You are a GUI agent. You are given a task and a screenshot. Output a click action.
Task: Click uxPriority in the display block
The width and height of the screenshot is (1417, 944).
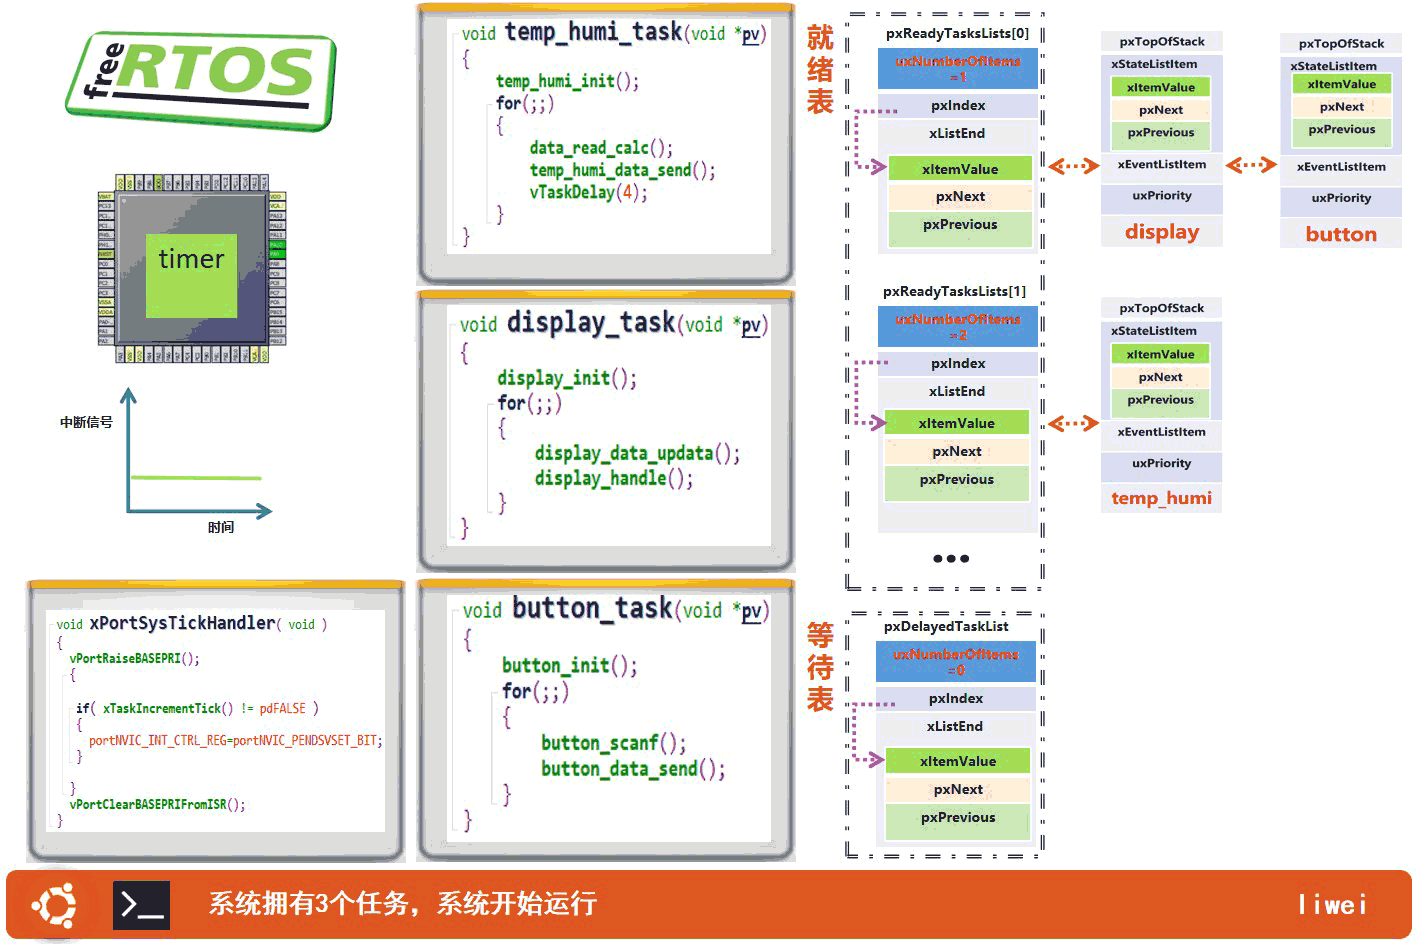pos(1162,196)
